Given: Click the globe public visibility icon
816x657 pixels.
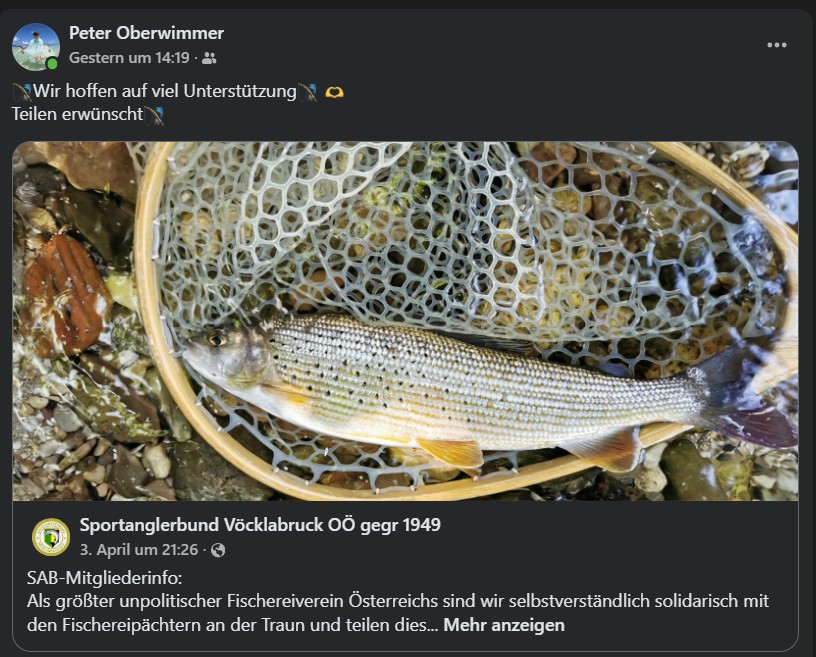Looking at the screenshot, I should (218, 550).
